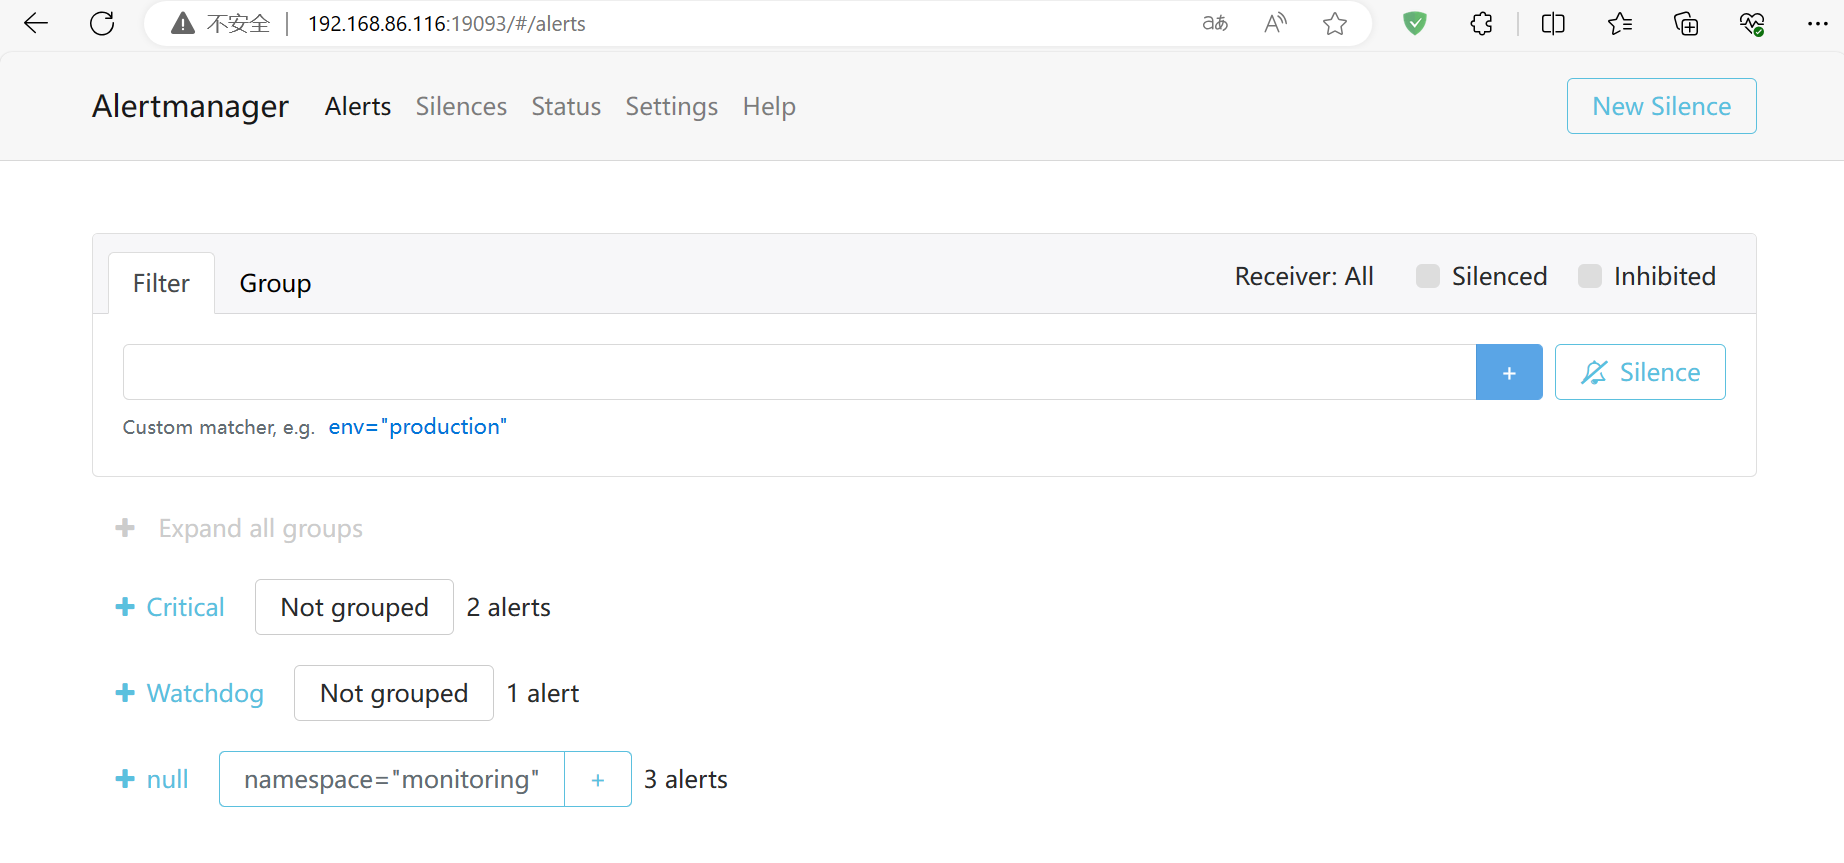Click the Not grouped label beside Watchdog
Image resolution: width=1844 pixels, height=863 pixels.
(394, 693)
